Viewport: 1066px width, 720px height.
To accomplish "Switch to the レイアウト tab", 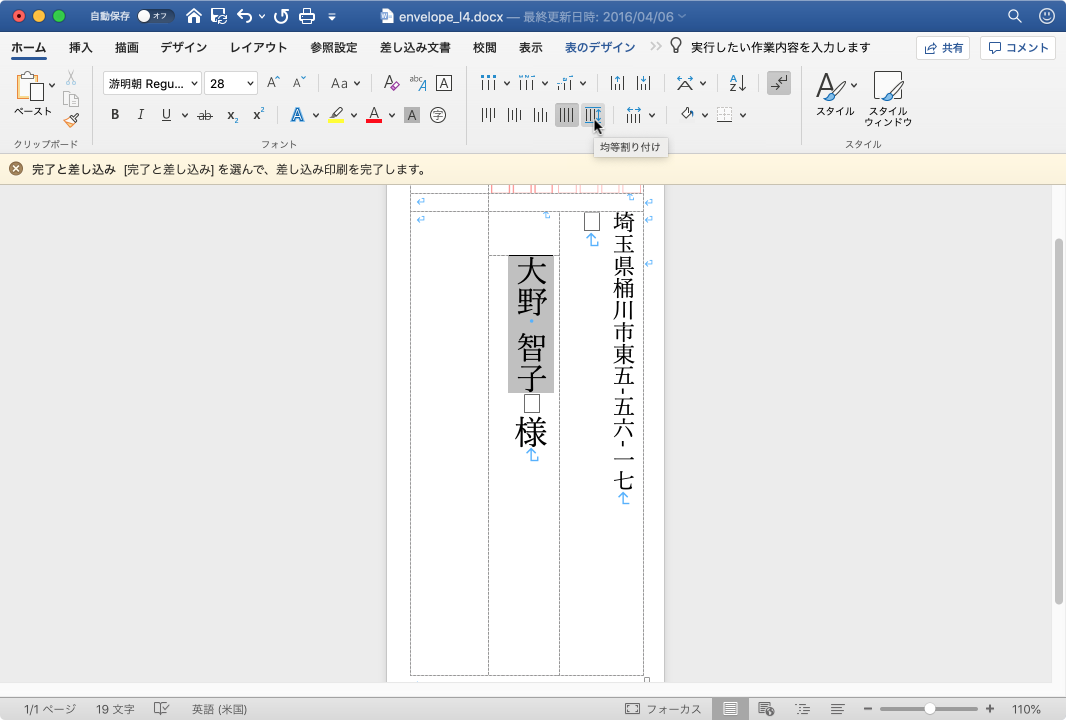I will coord(258,48).
